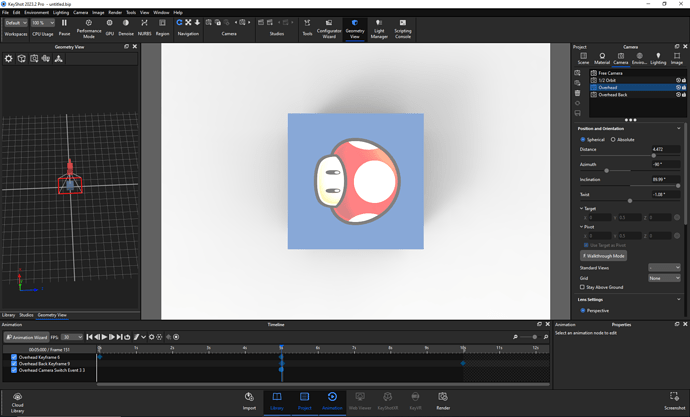This screenshot has width=690, height=417.
Task: Open animation timeline settings gear
Action: tap(151, 337)
